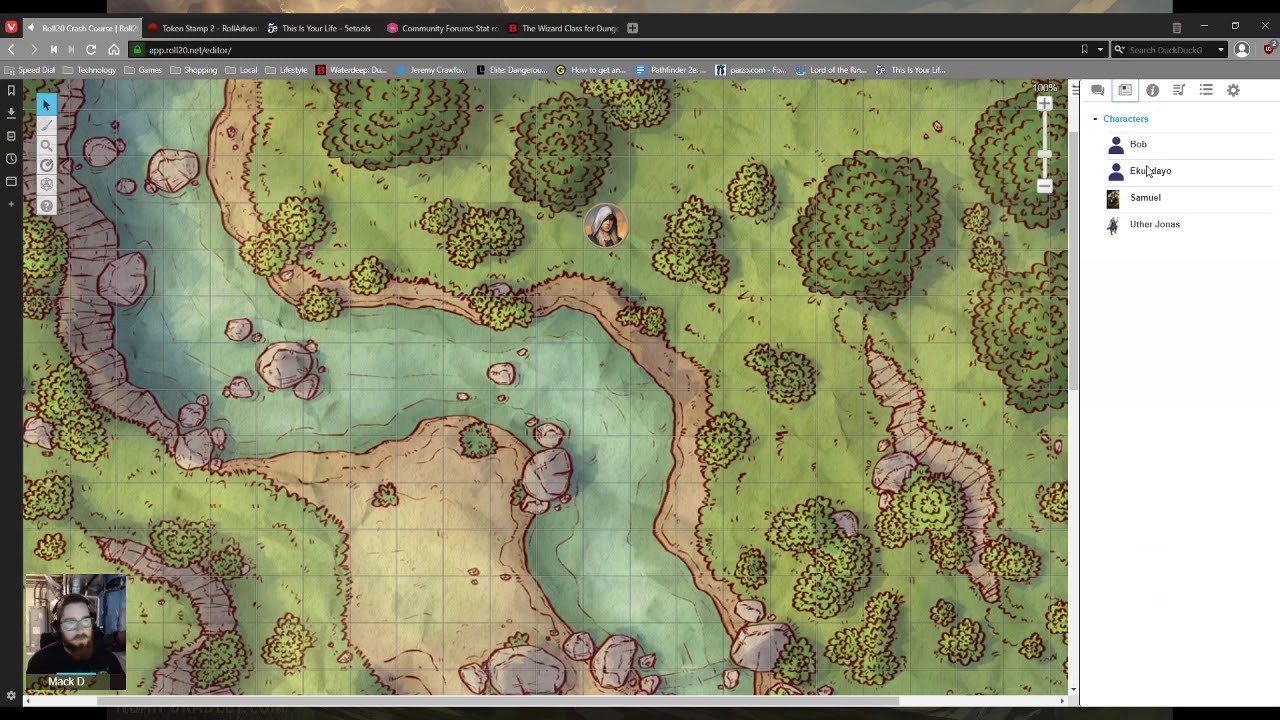Open the Chat tab in the sidebar
This screenshot has height=720, width=1280.
[x=1098, y=90]
